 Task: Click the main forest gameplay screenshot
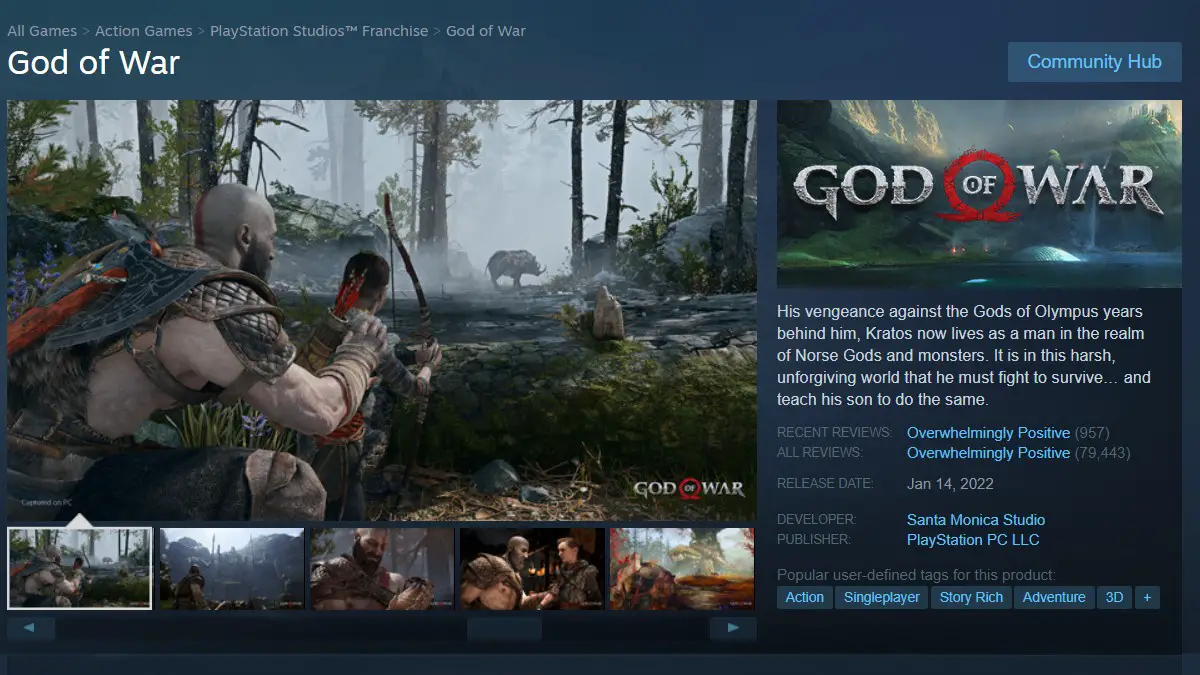382,310
